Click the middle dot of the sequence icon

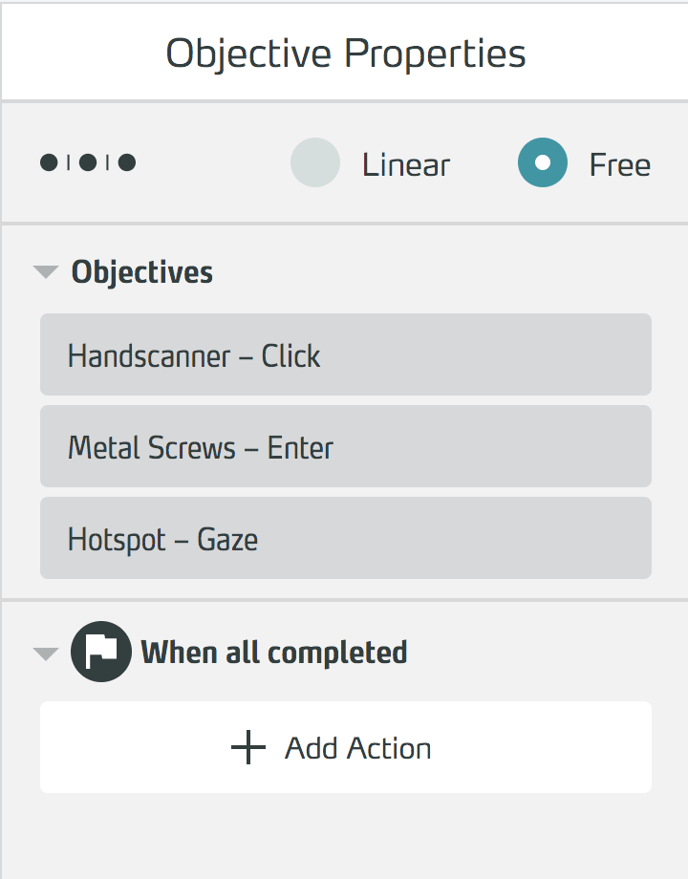(x=88, y=162)
